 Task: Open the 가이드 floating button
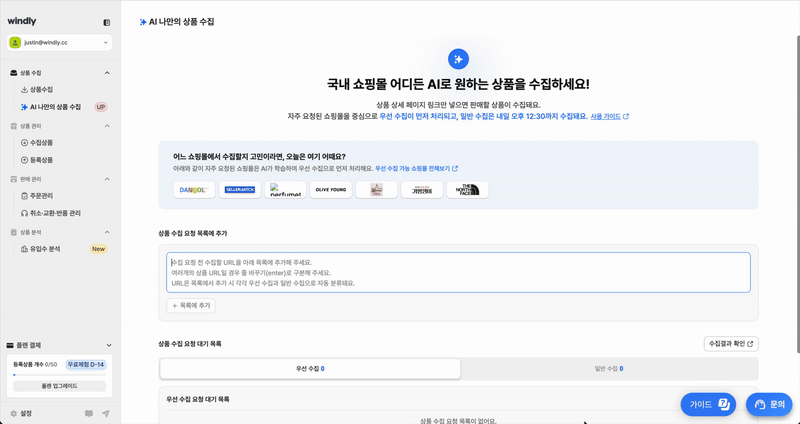pyautogui.click(x=708, y=405)
